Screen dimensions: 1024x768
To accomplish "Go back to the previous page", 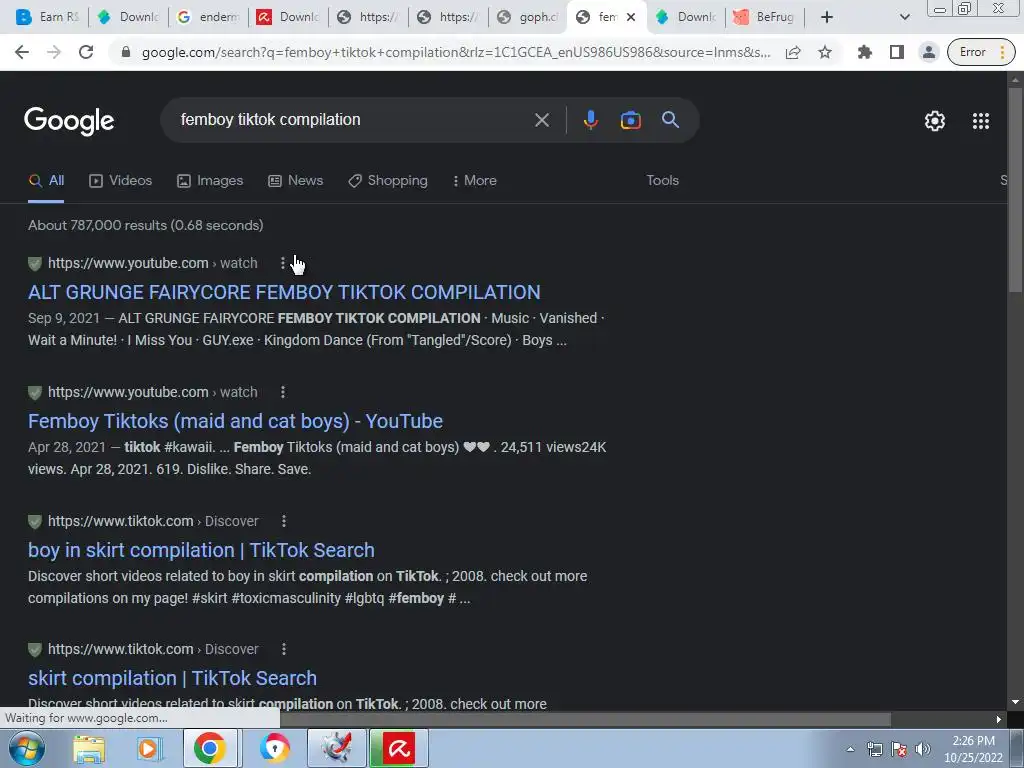I will pyautogui.click(x=22, y=52).
